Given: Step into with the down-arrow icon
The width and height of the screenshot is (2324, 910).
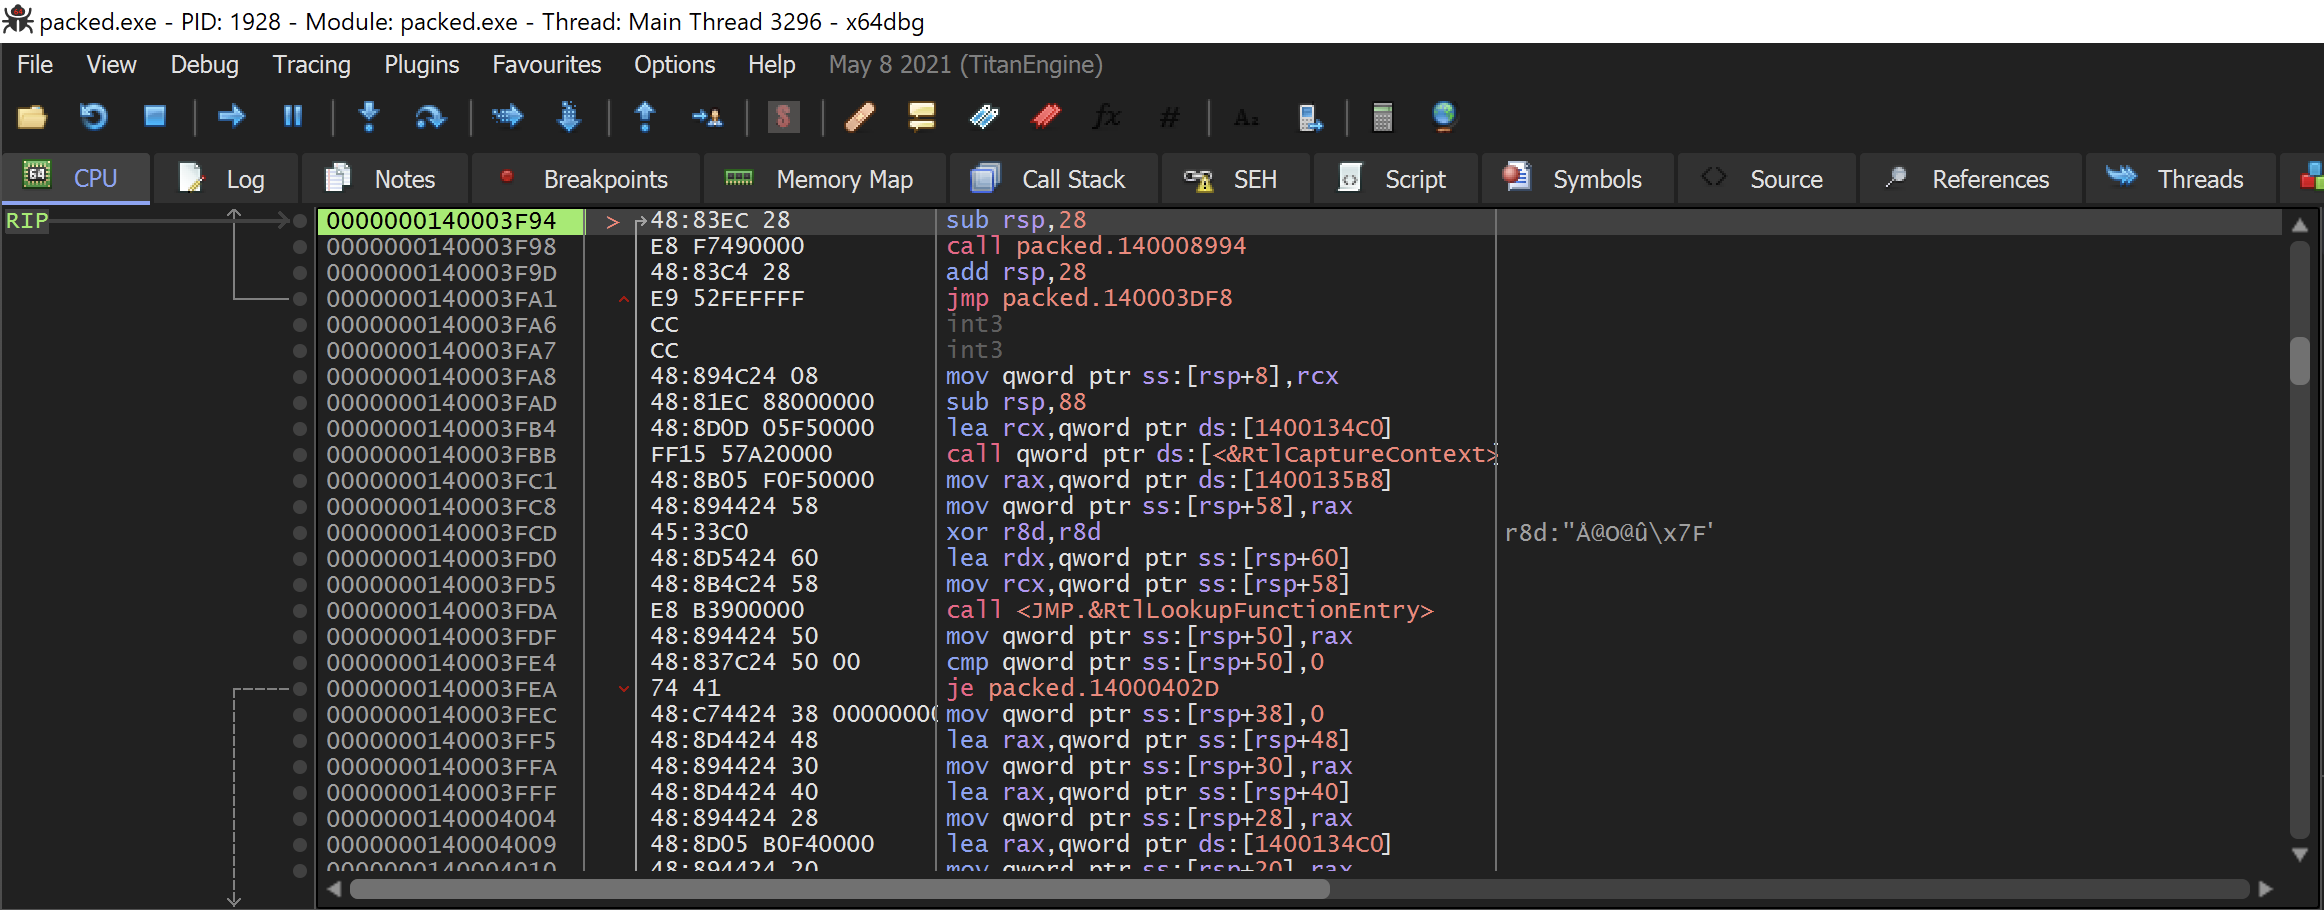Looking at the screenshot, I should tap(369, 117).
